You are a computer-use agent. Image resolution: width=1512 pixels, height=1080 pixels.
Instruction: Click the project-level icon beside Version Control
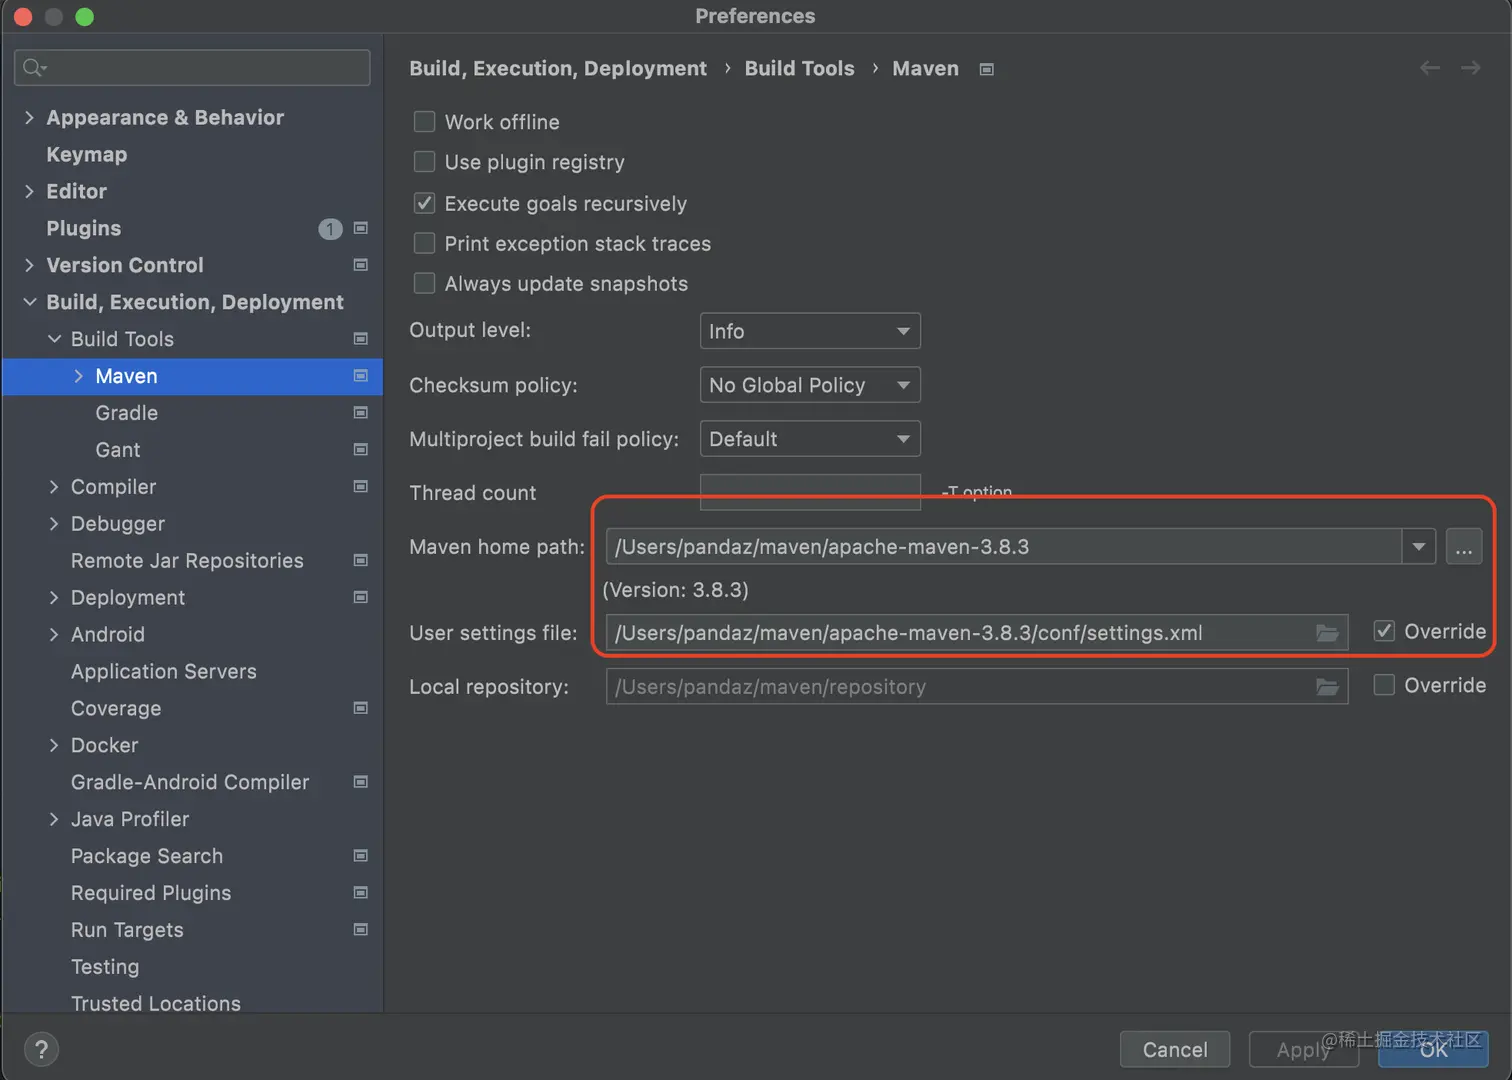point(361,265)
